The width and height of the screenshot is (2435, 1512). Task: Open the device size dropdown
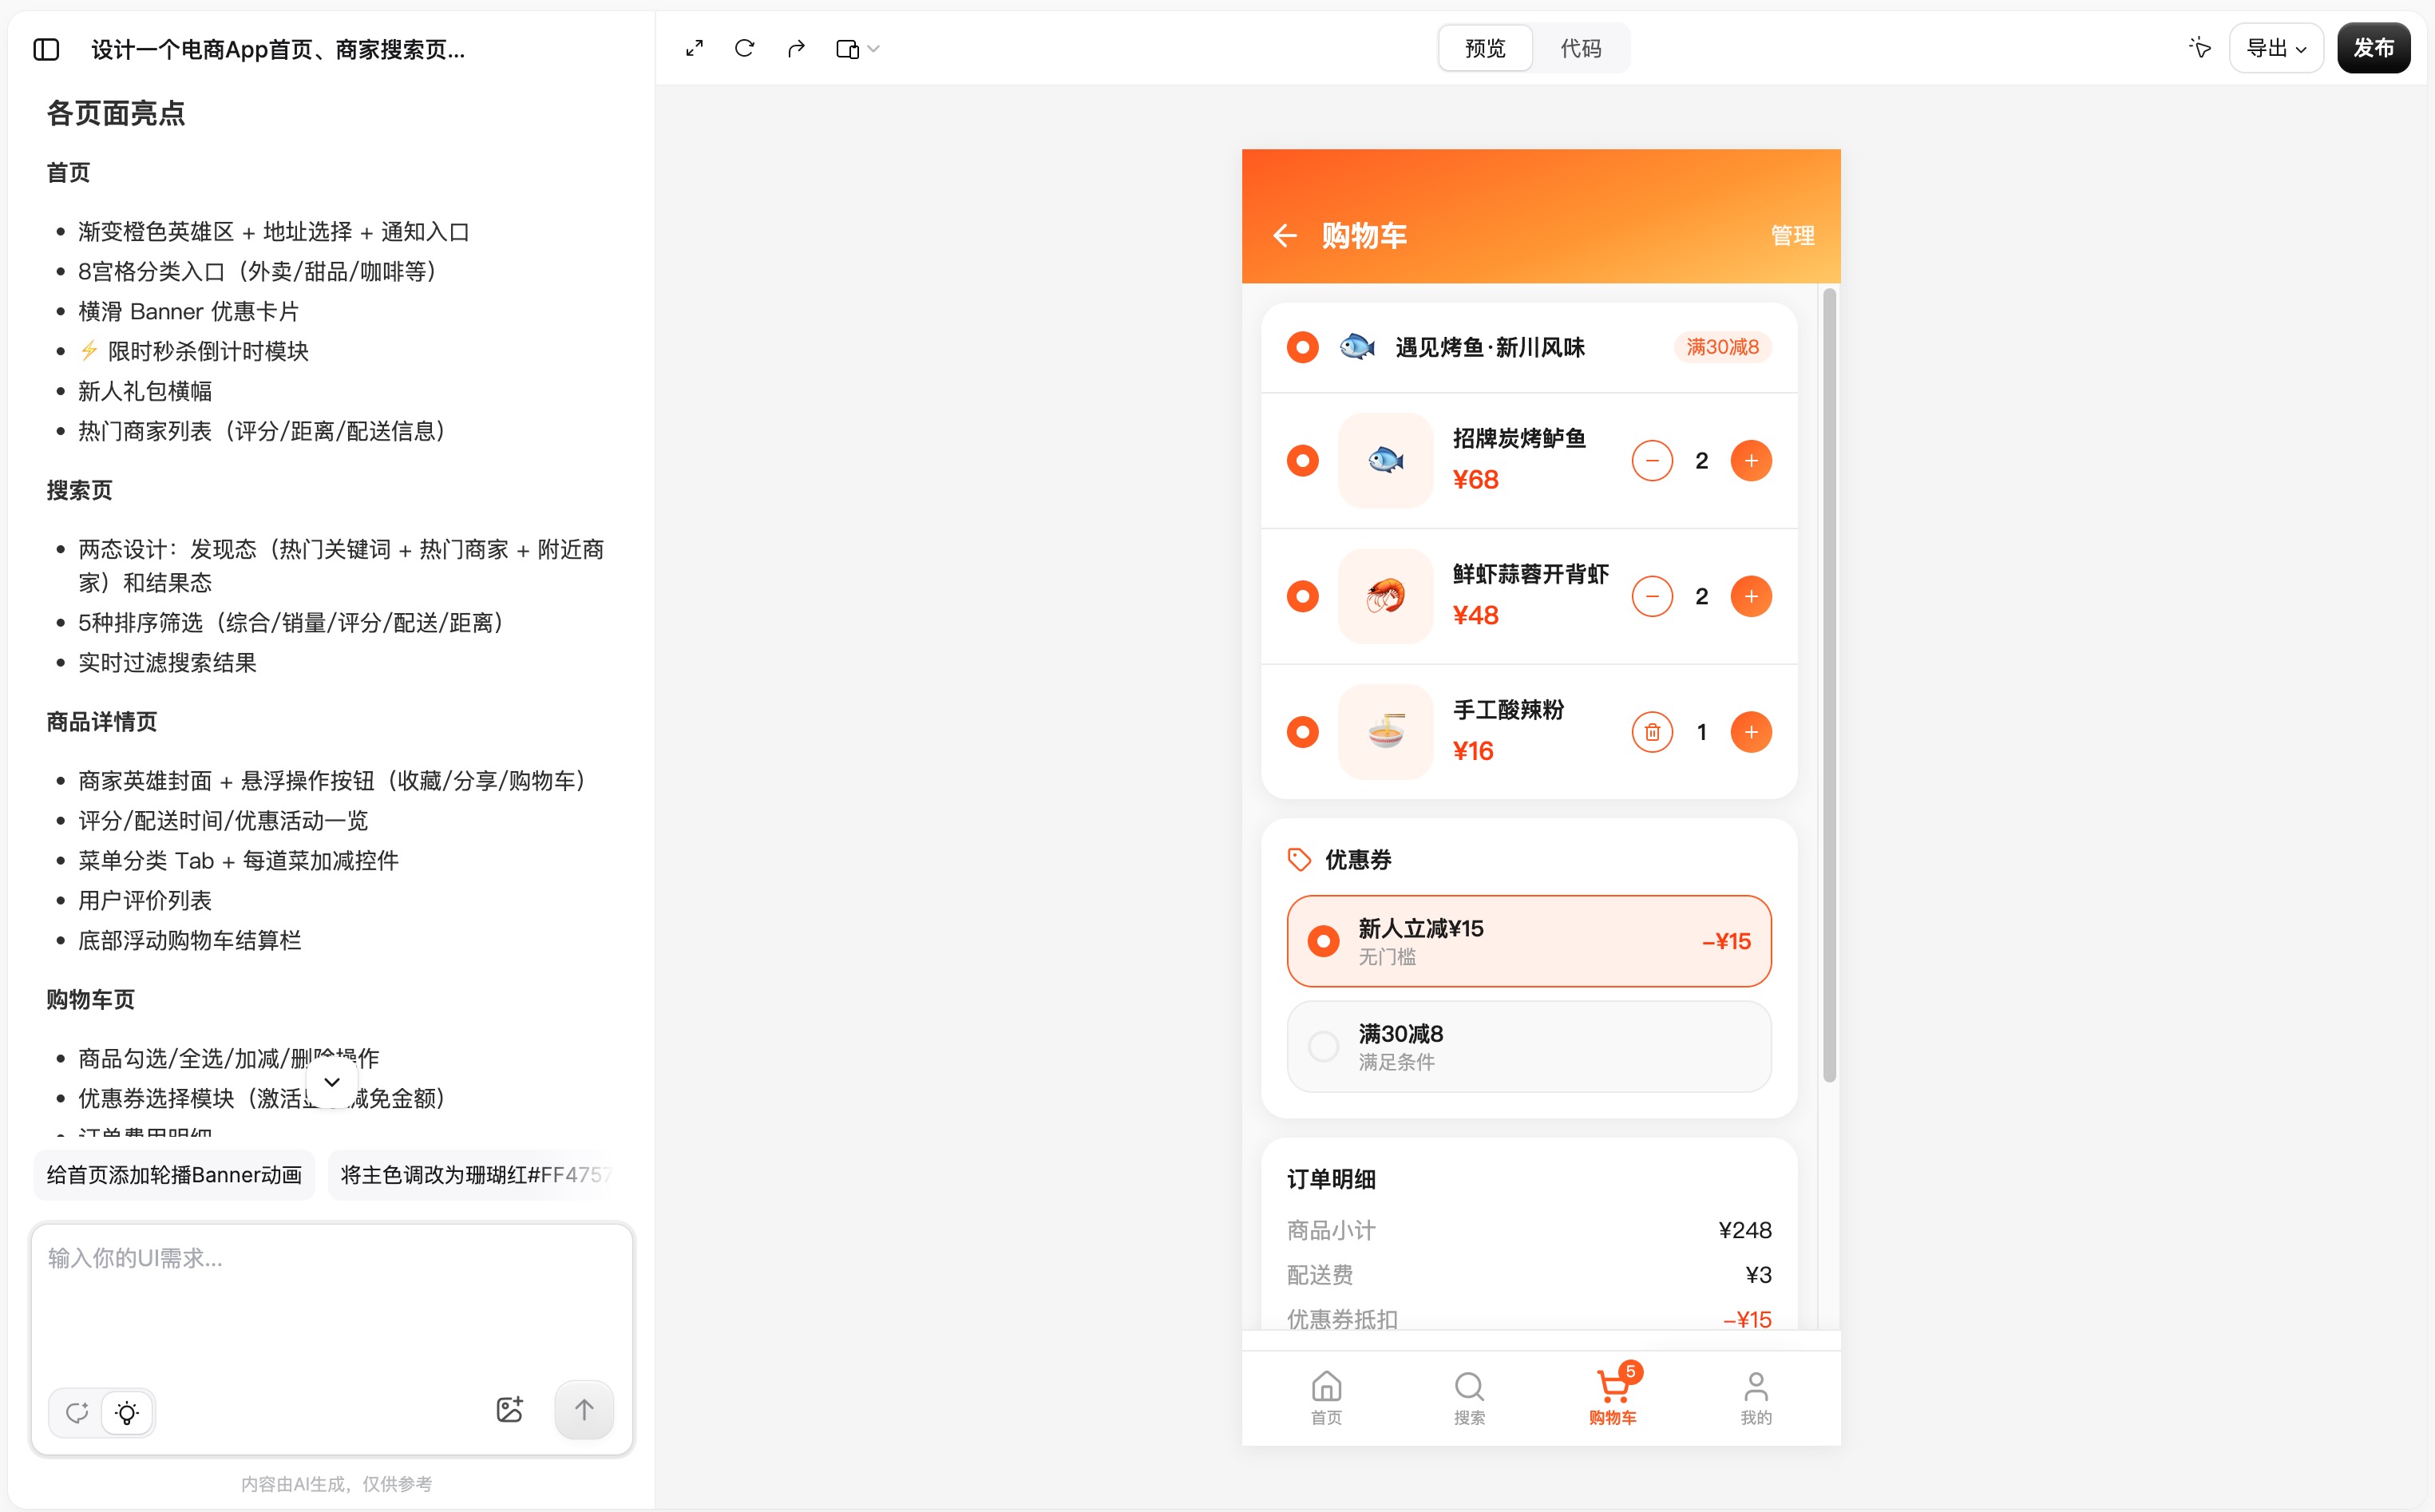point(857,49)
